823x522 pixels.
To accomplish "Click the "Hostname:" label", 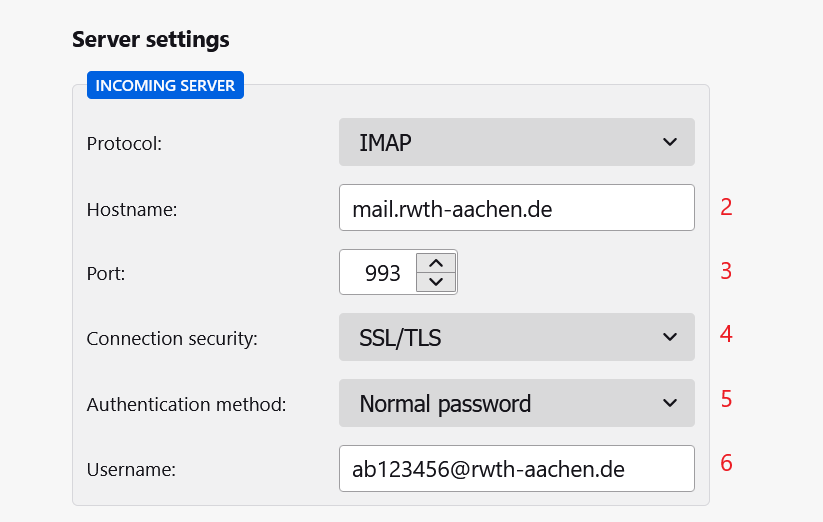I will coord(131,209).
